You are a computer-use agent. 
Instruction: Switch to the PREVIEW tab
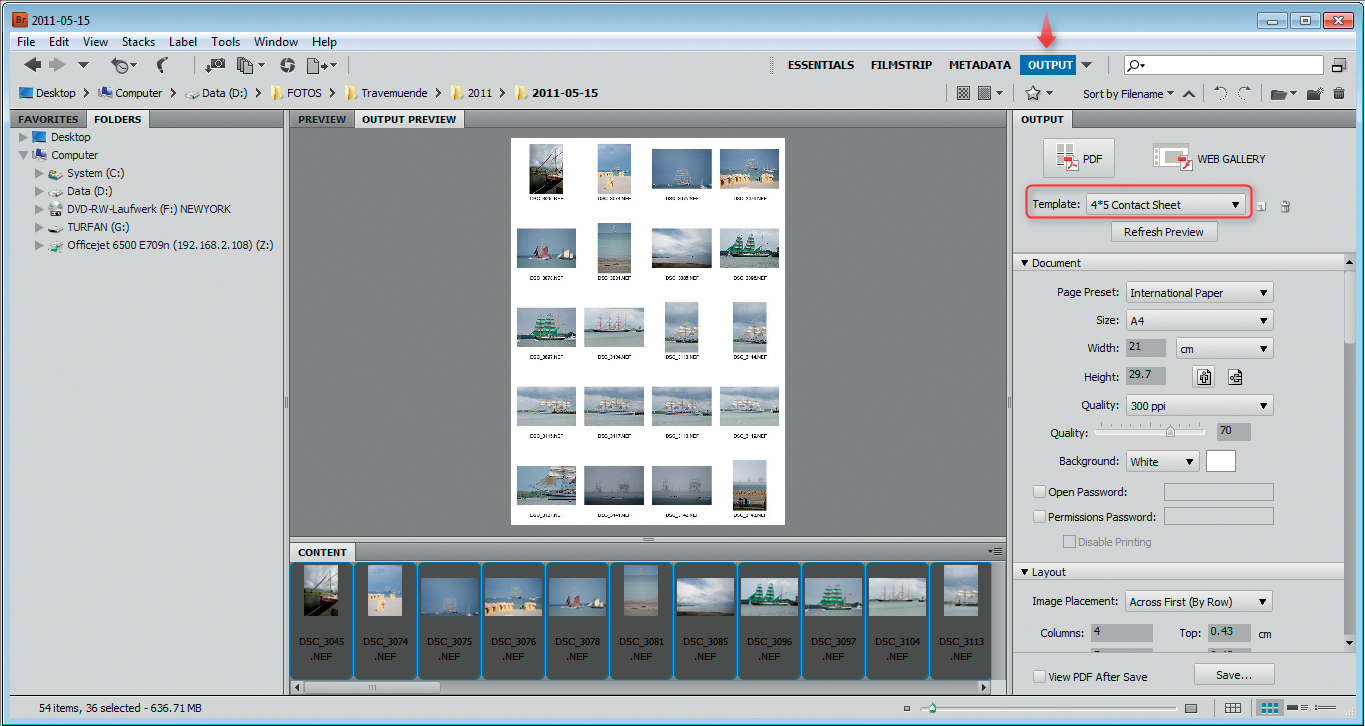click(322, 119)
